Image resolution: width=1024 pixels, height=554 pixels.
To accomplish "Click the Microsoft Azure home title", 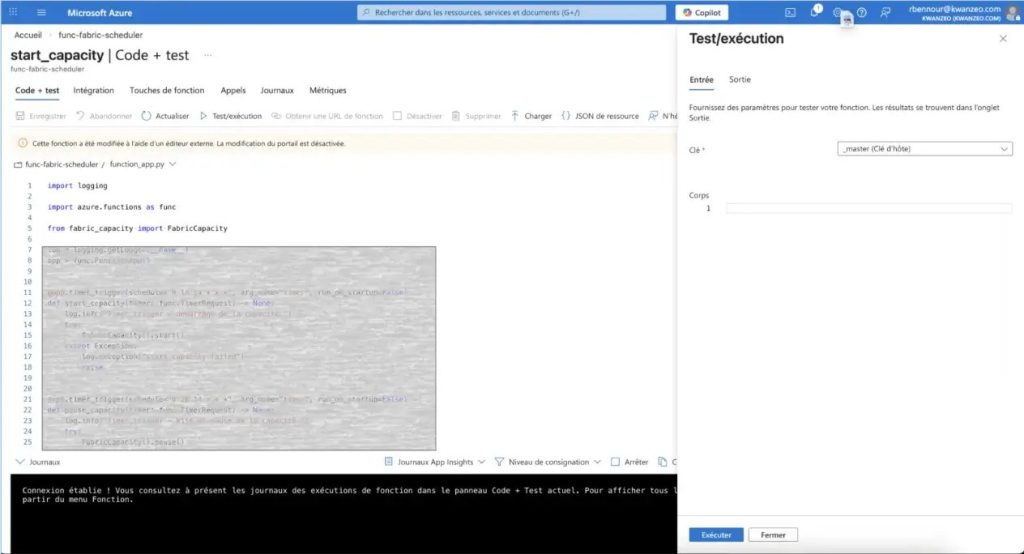I will (x=99, y=12).
